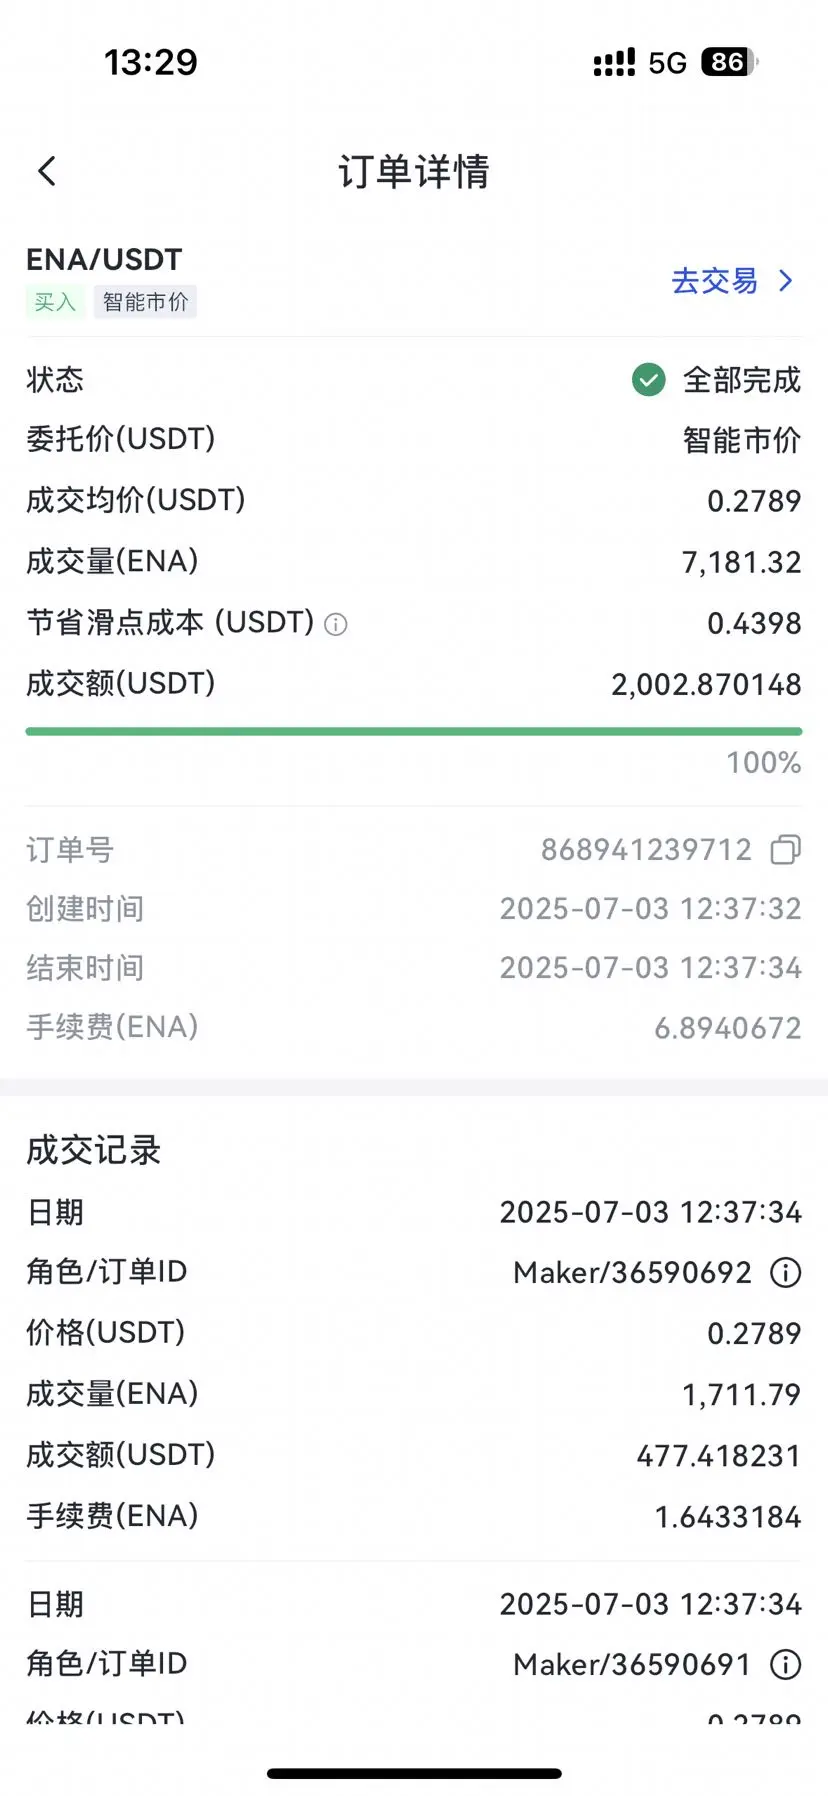Screen dimensions: 828x1796
Task: Tap info icon next to Maker/36590691
Action: pos(785,1664)
